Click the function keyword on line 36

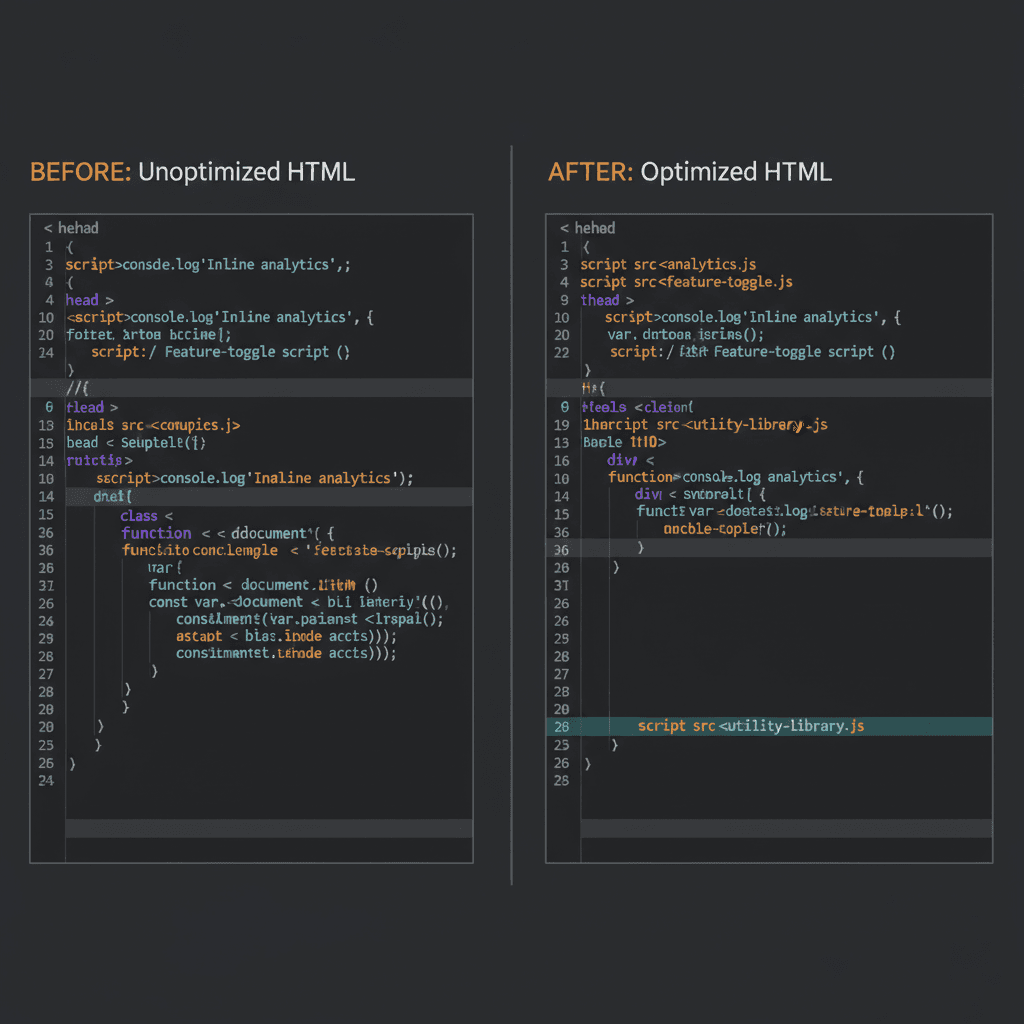pos(157,533)
